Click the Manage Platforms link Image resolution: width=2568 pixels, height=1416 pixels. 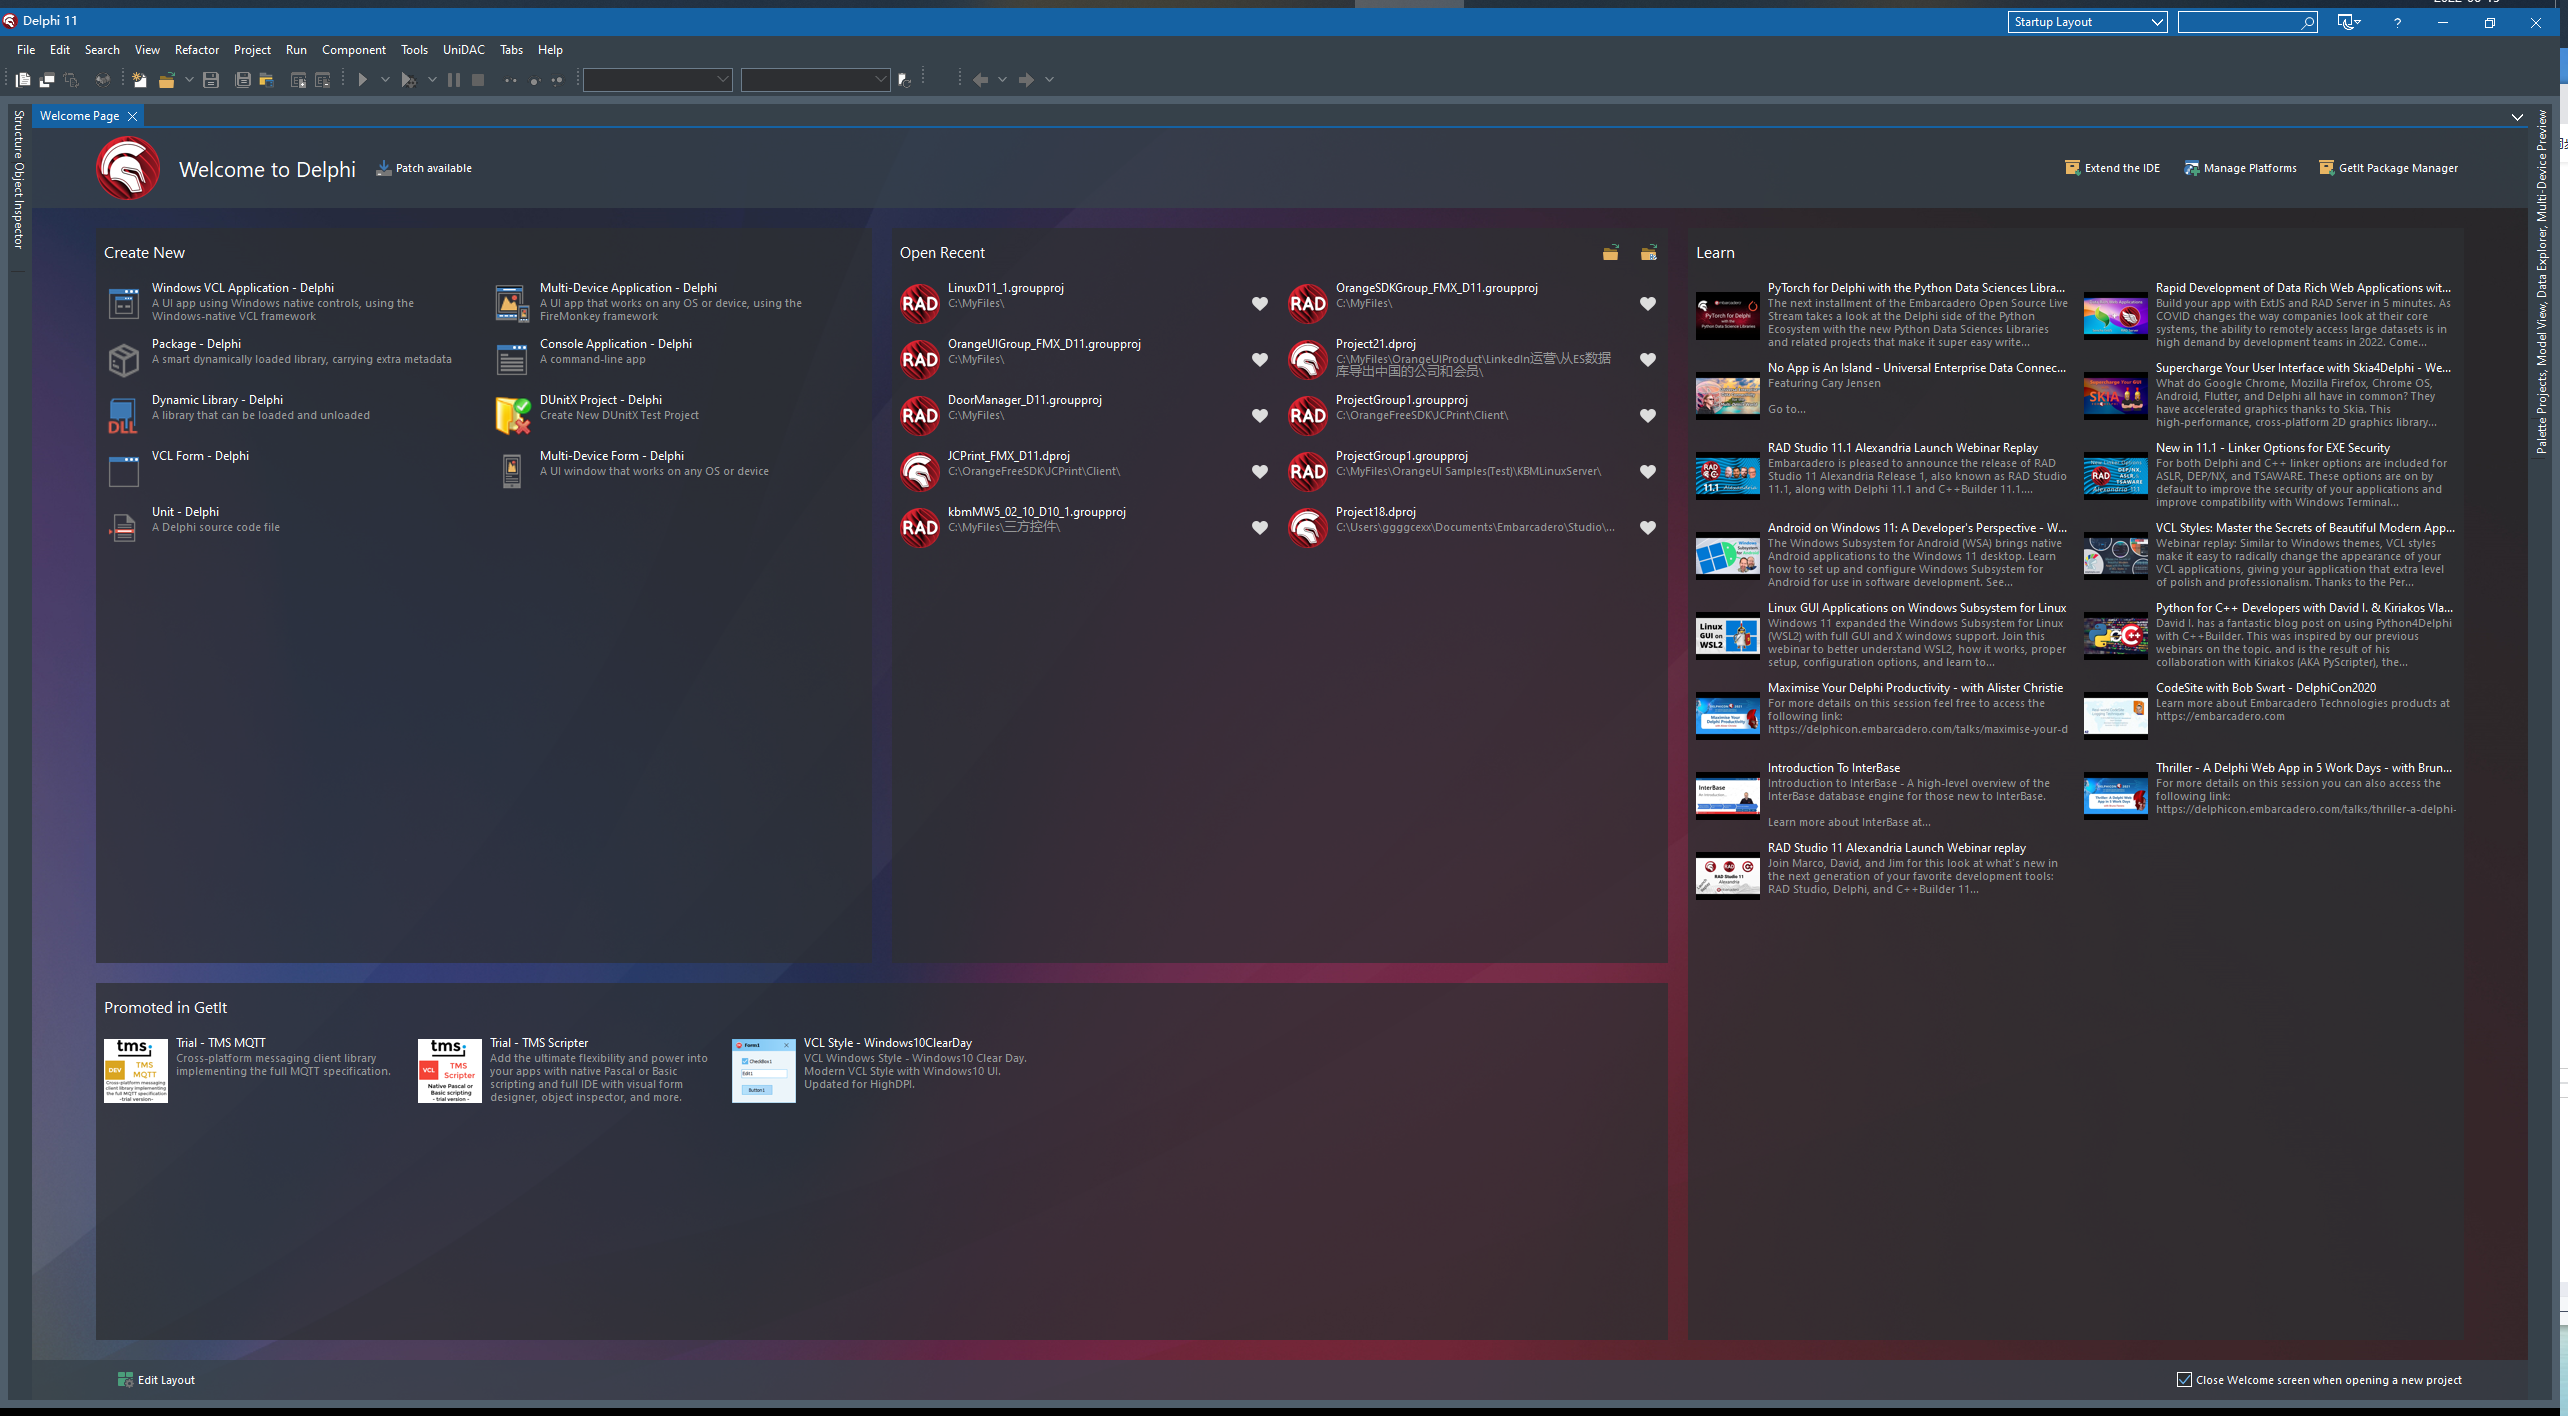click(x=2241, y=168)
